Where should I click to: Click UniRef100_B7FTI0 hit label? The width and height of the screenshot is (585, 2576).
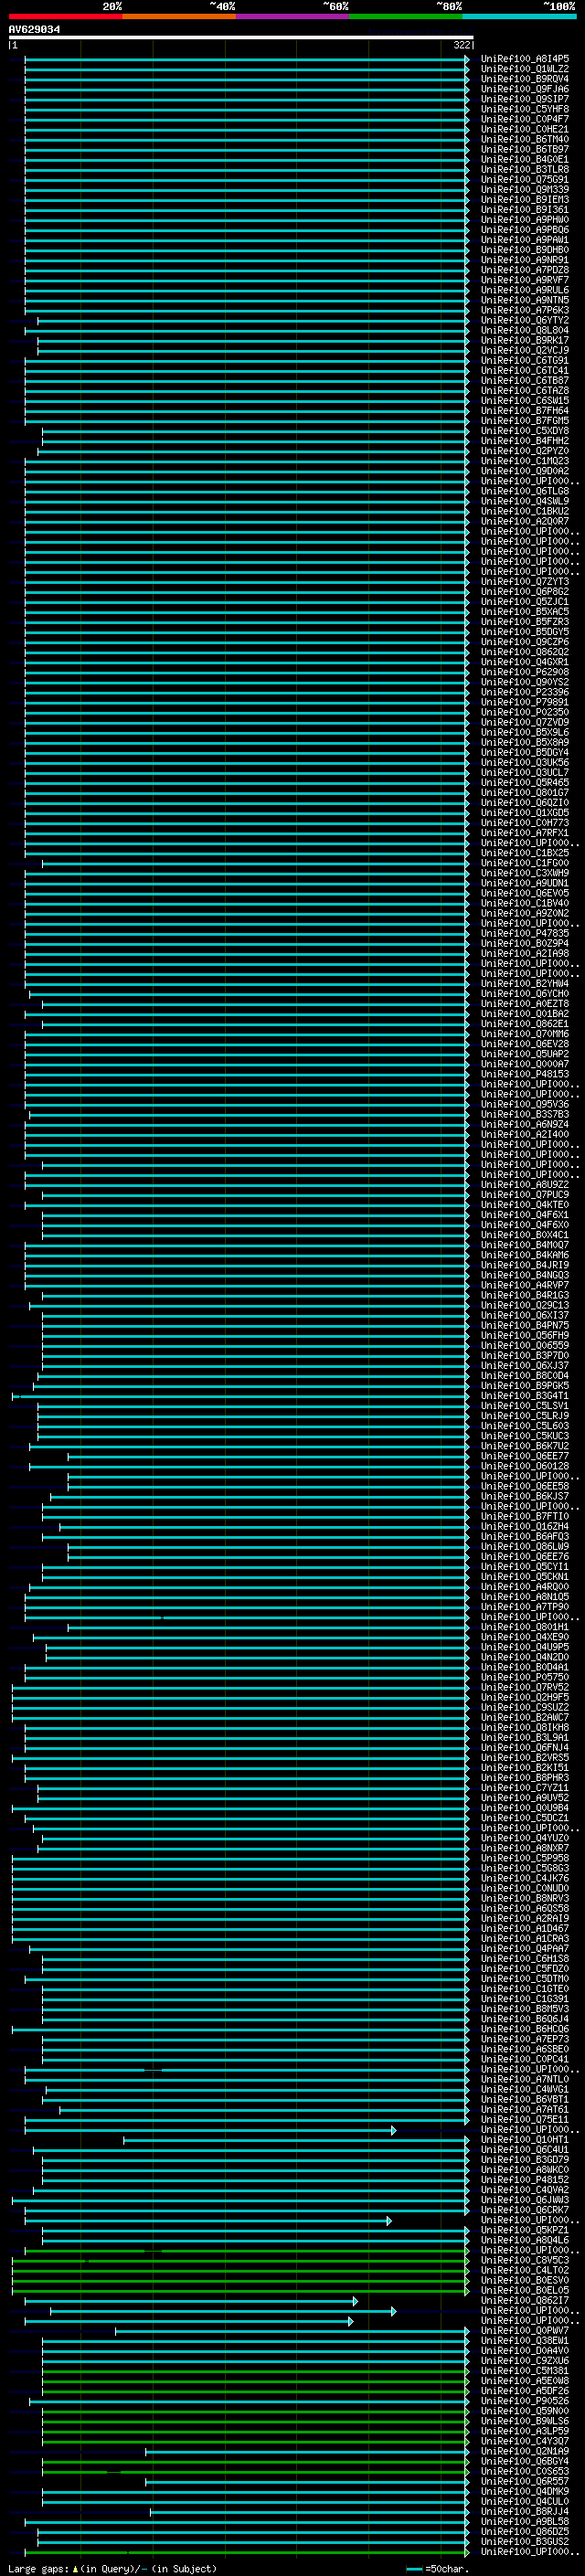525,1516
